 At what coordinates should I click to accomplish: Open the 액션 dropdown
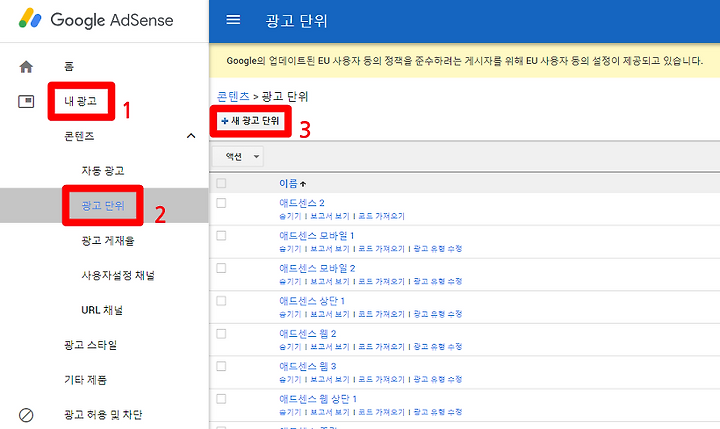pyautogui.click(x=238, y=157)
